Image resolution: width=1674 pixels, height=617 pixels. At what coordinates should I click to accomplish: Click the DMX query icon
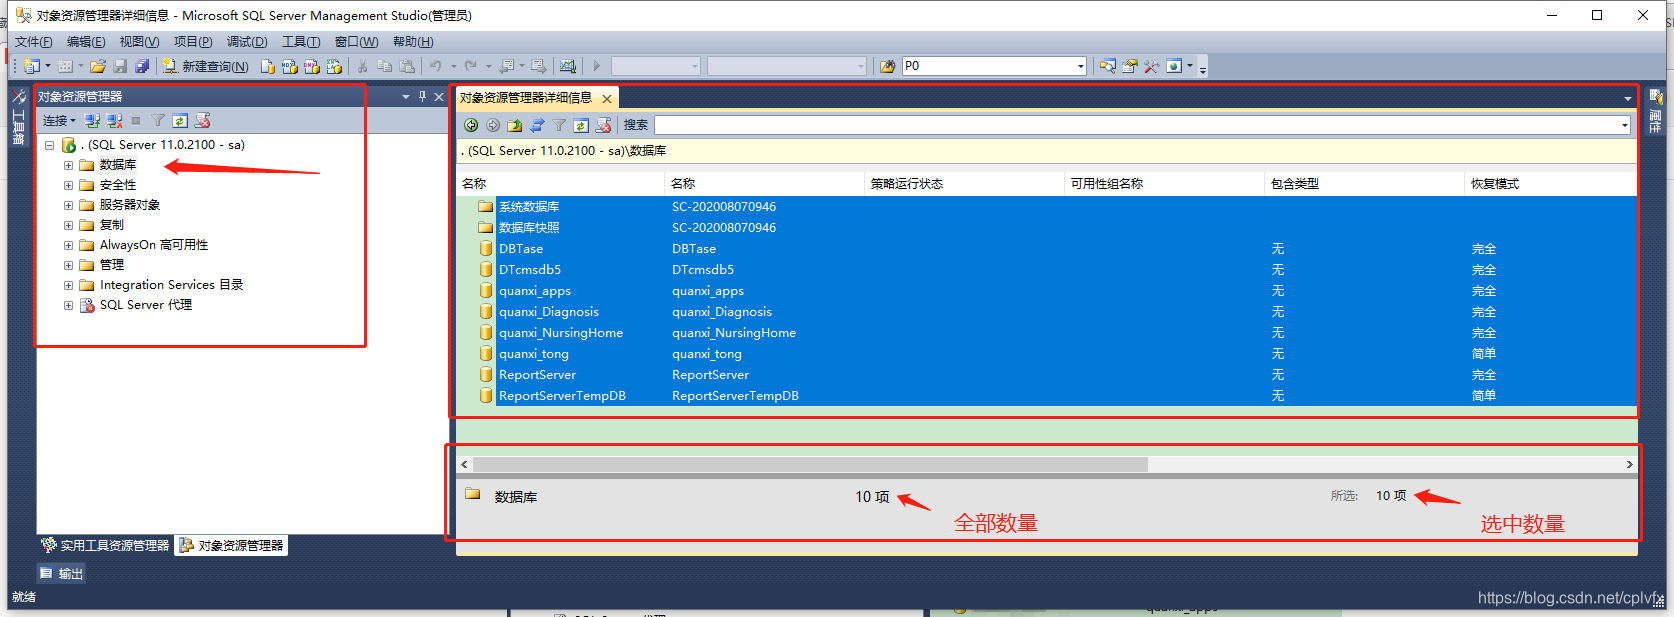pyautogui.click(x=312, y=66)
